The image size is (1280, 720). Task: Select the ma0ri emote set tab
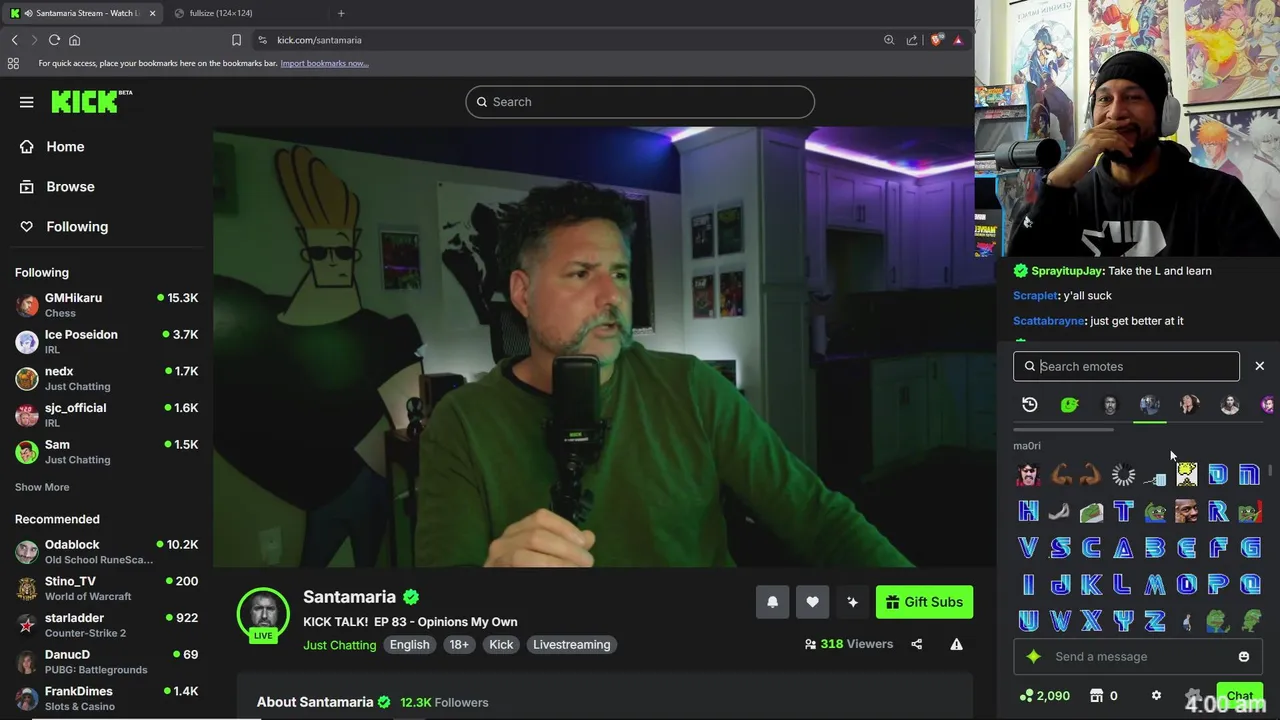click(x=1150, y=405)
